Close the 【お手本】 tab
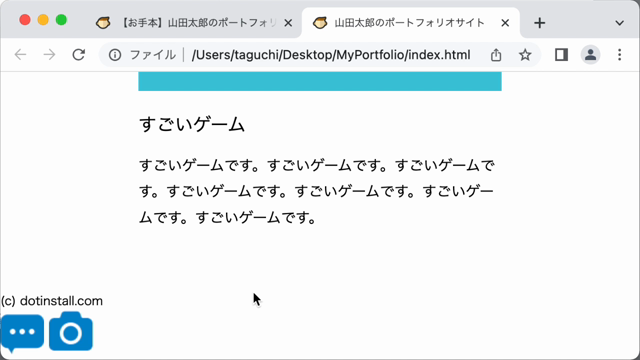The width and height of the screenshot is (640, 360). click(x=288, y=23)
